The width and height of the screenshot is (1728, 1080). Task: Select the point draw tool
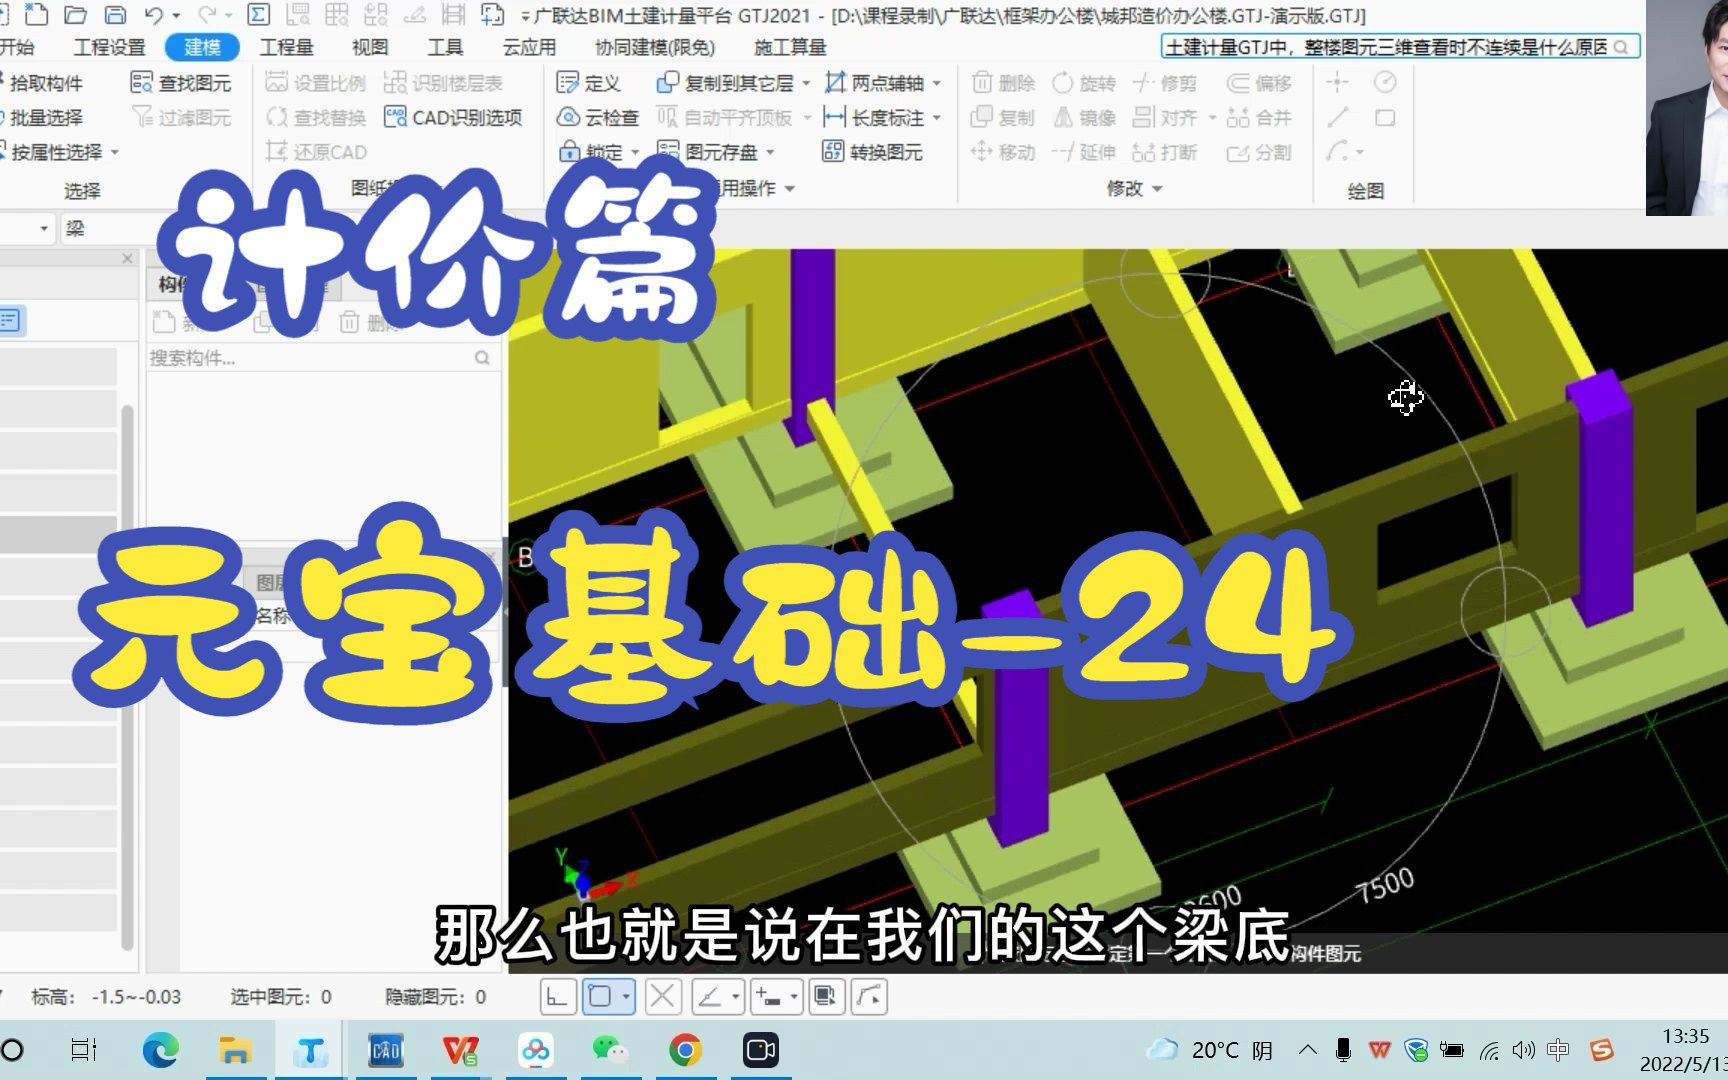pos(1337,82)
